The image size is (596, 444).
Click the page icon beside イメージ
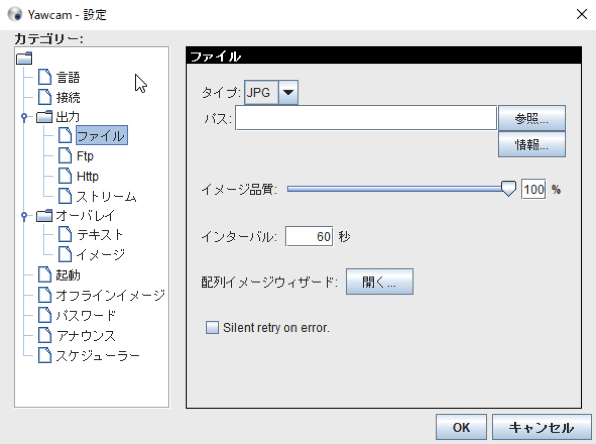65,254
